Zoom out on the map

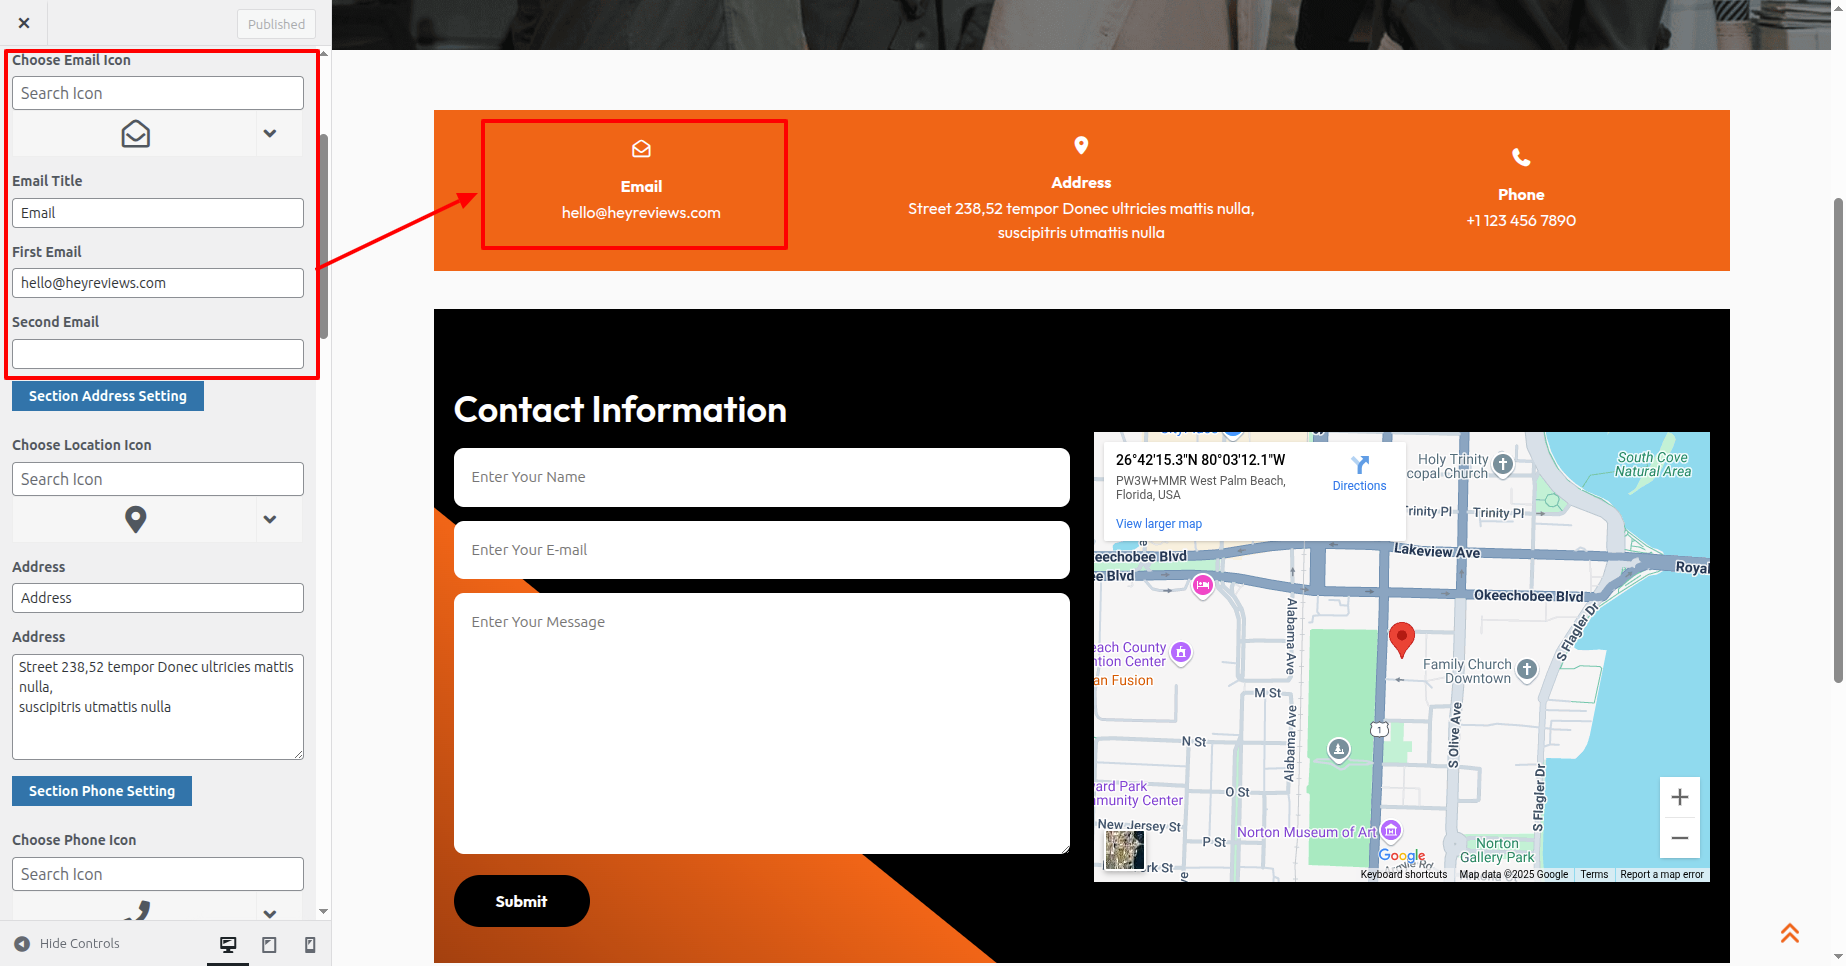(x=1679, y=838)
